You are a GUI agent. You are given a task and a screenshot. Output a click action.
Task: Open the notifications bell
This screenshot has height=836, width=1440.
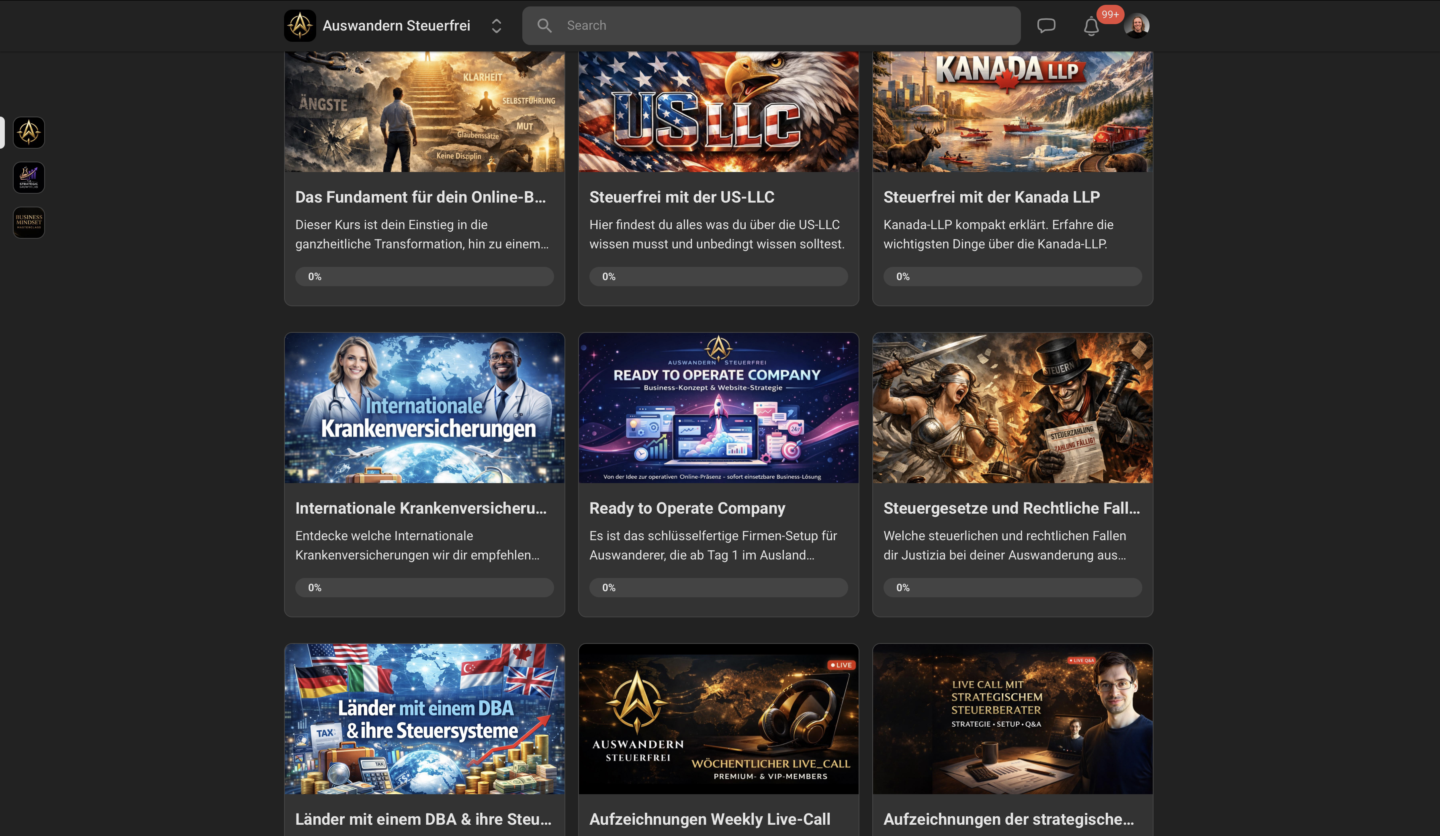pyautogui.click(x=1091, y=27)
